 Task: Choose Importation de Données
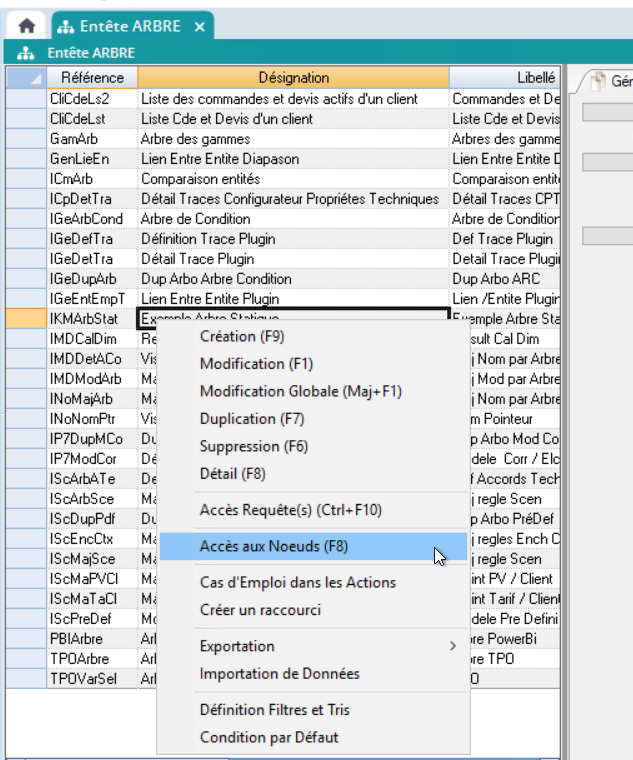[x=280, y=674]
